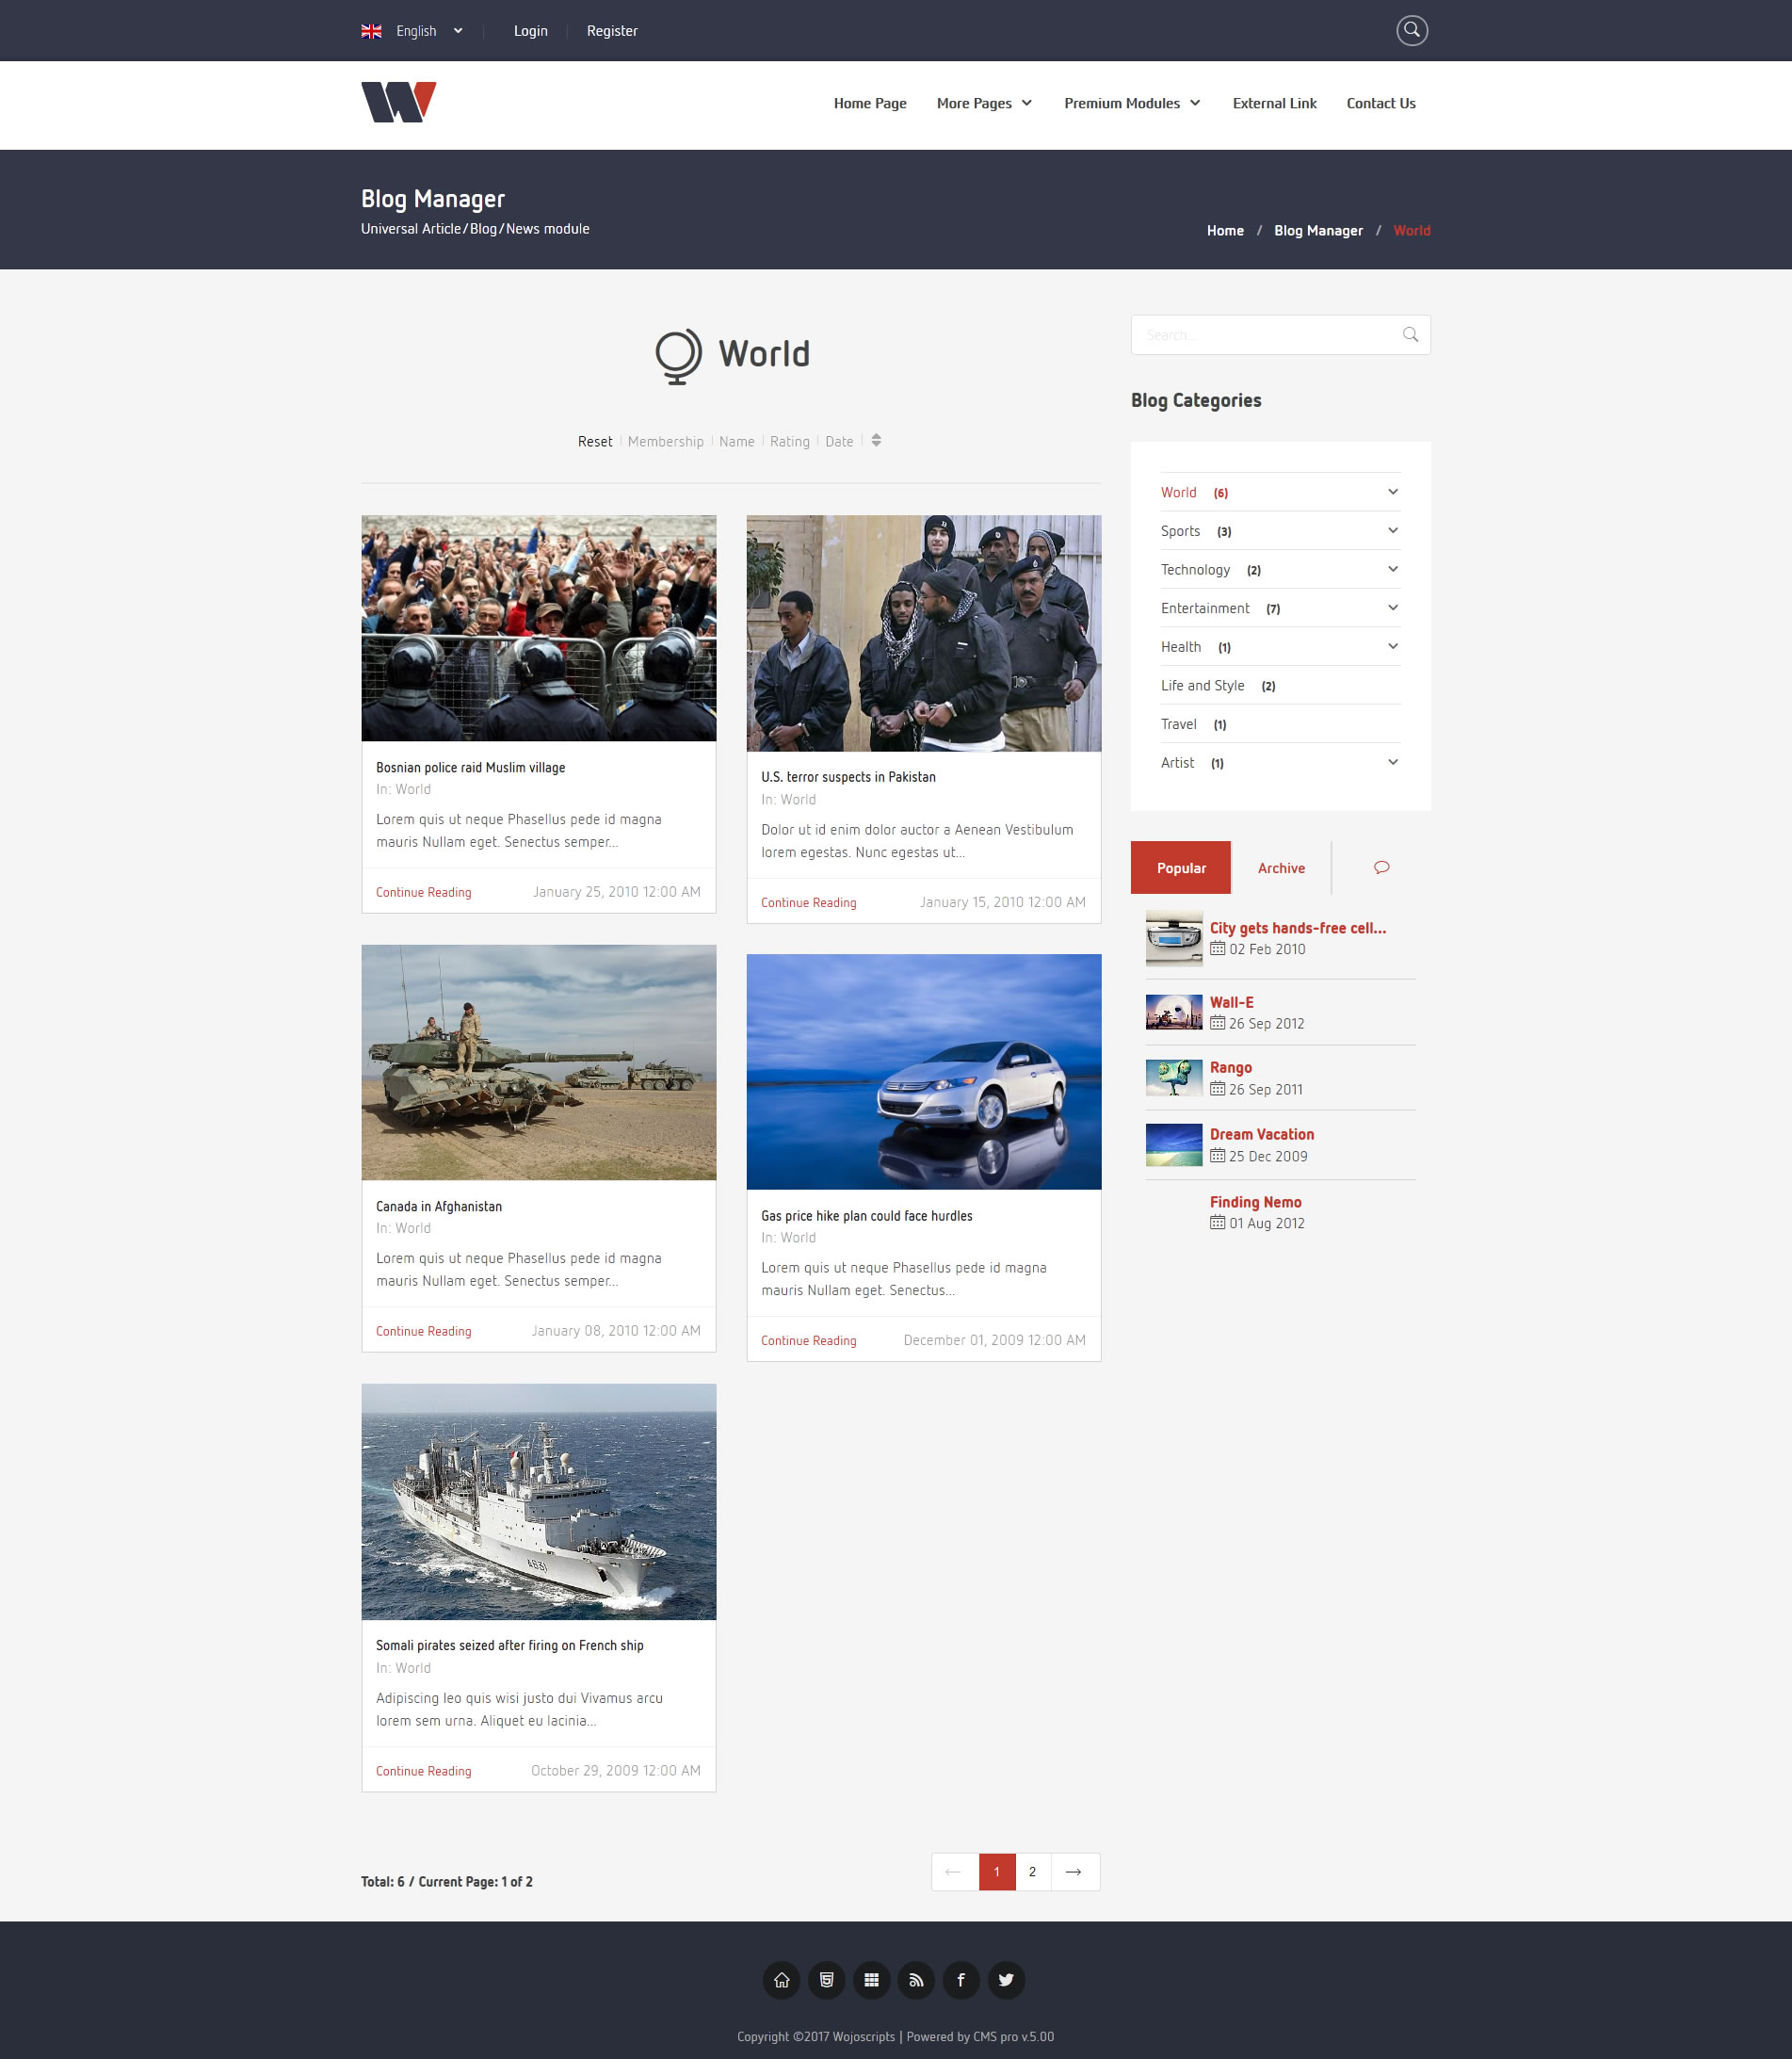This screenshot has width=1792, height=2059.
Task: Sort articles by Date
Action: [839, 442]
